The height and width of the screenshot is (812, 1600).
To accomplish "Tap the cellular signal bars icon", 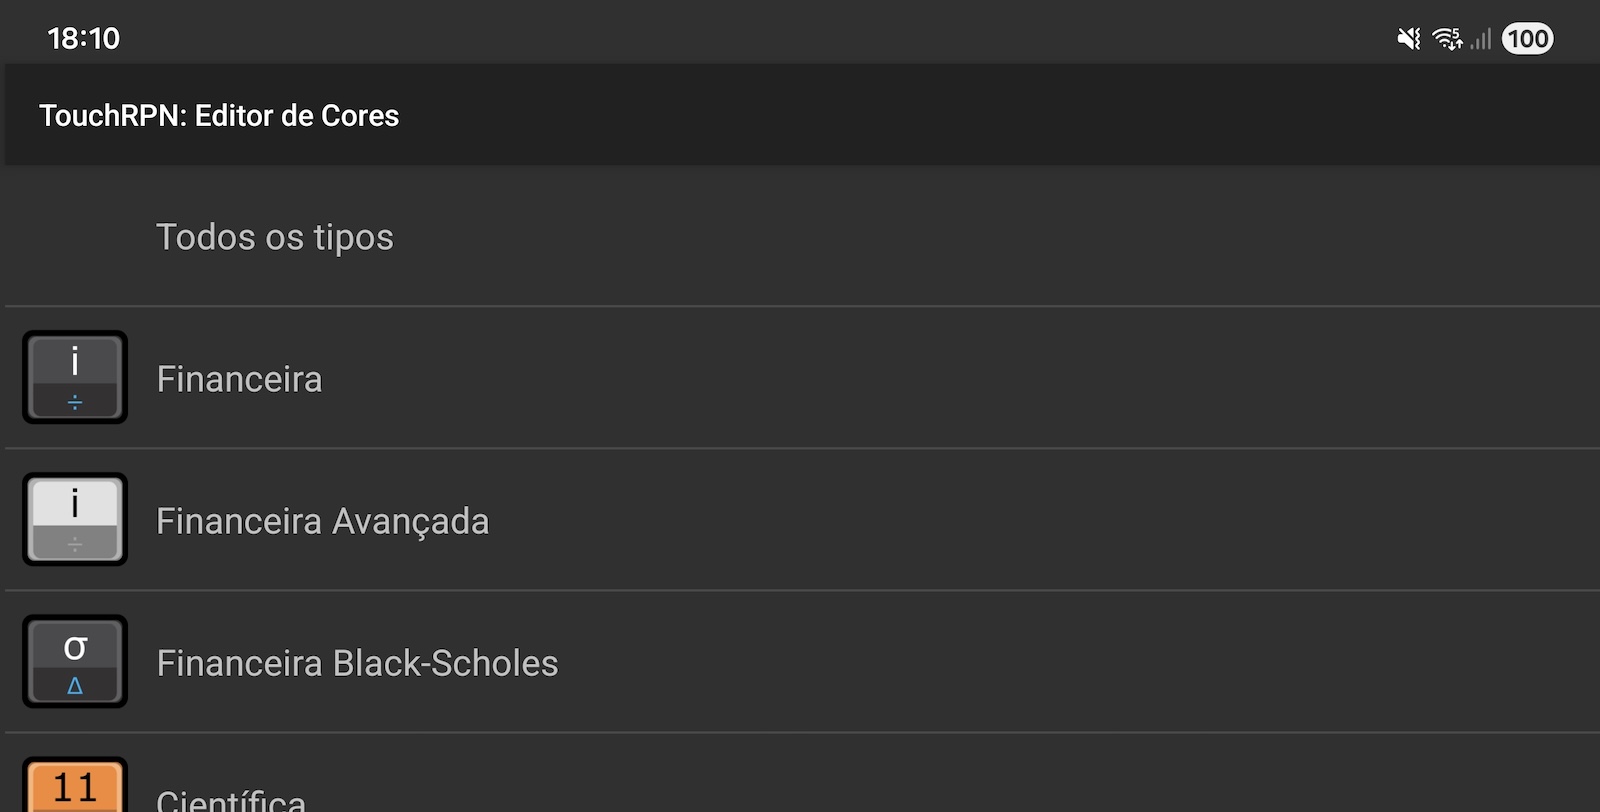I will point(1481,39).
